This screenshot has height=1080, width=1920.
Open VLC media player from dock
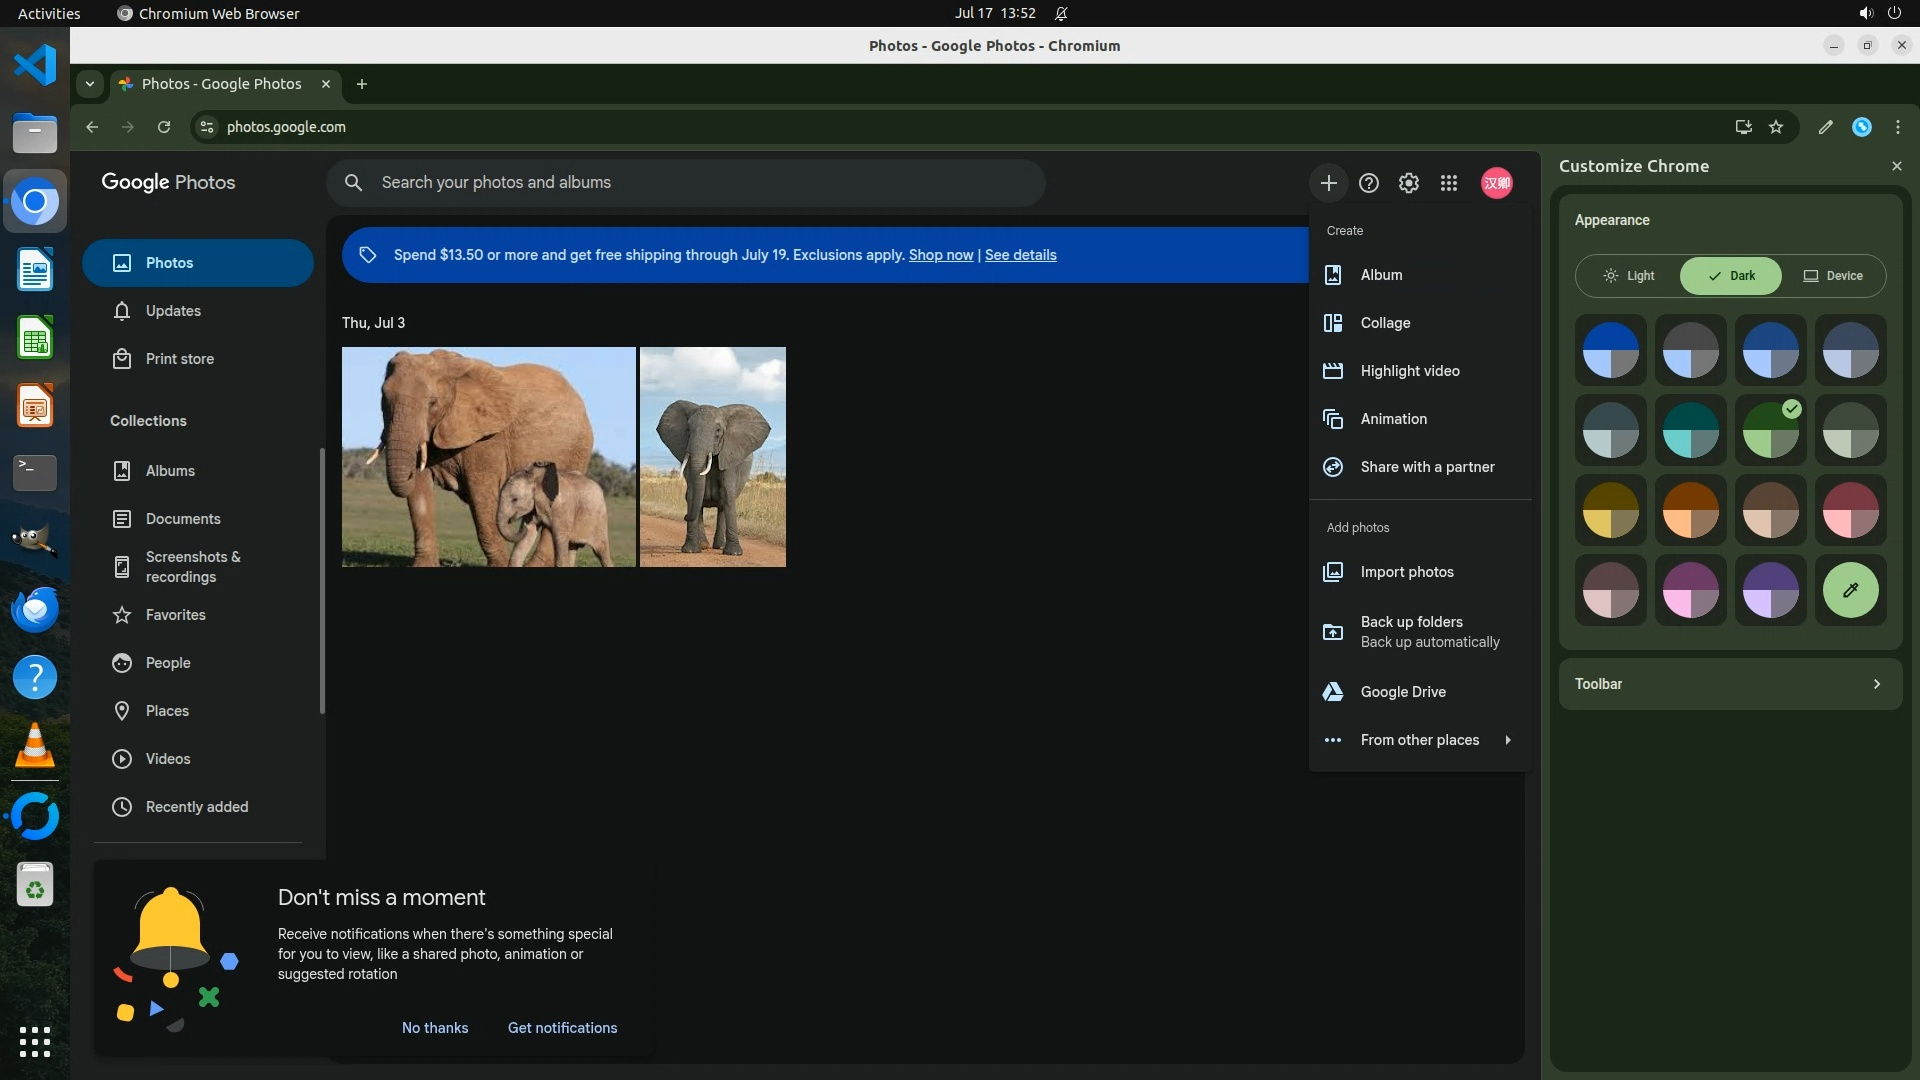coord(35,746)
